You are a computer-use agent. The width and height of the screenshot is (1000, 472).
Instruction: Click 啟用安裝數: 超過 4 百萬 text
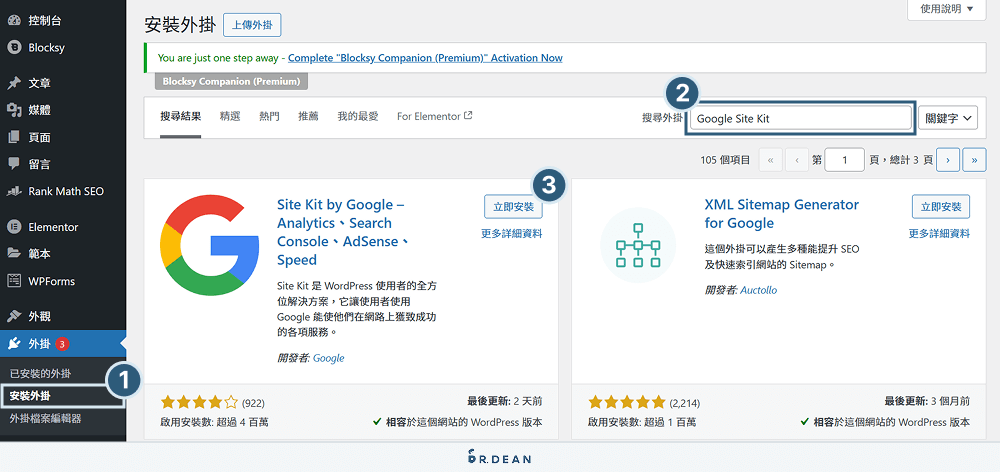coord(214,422)
